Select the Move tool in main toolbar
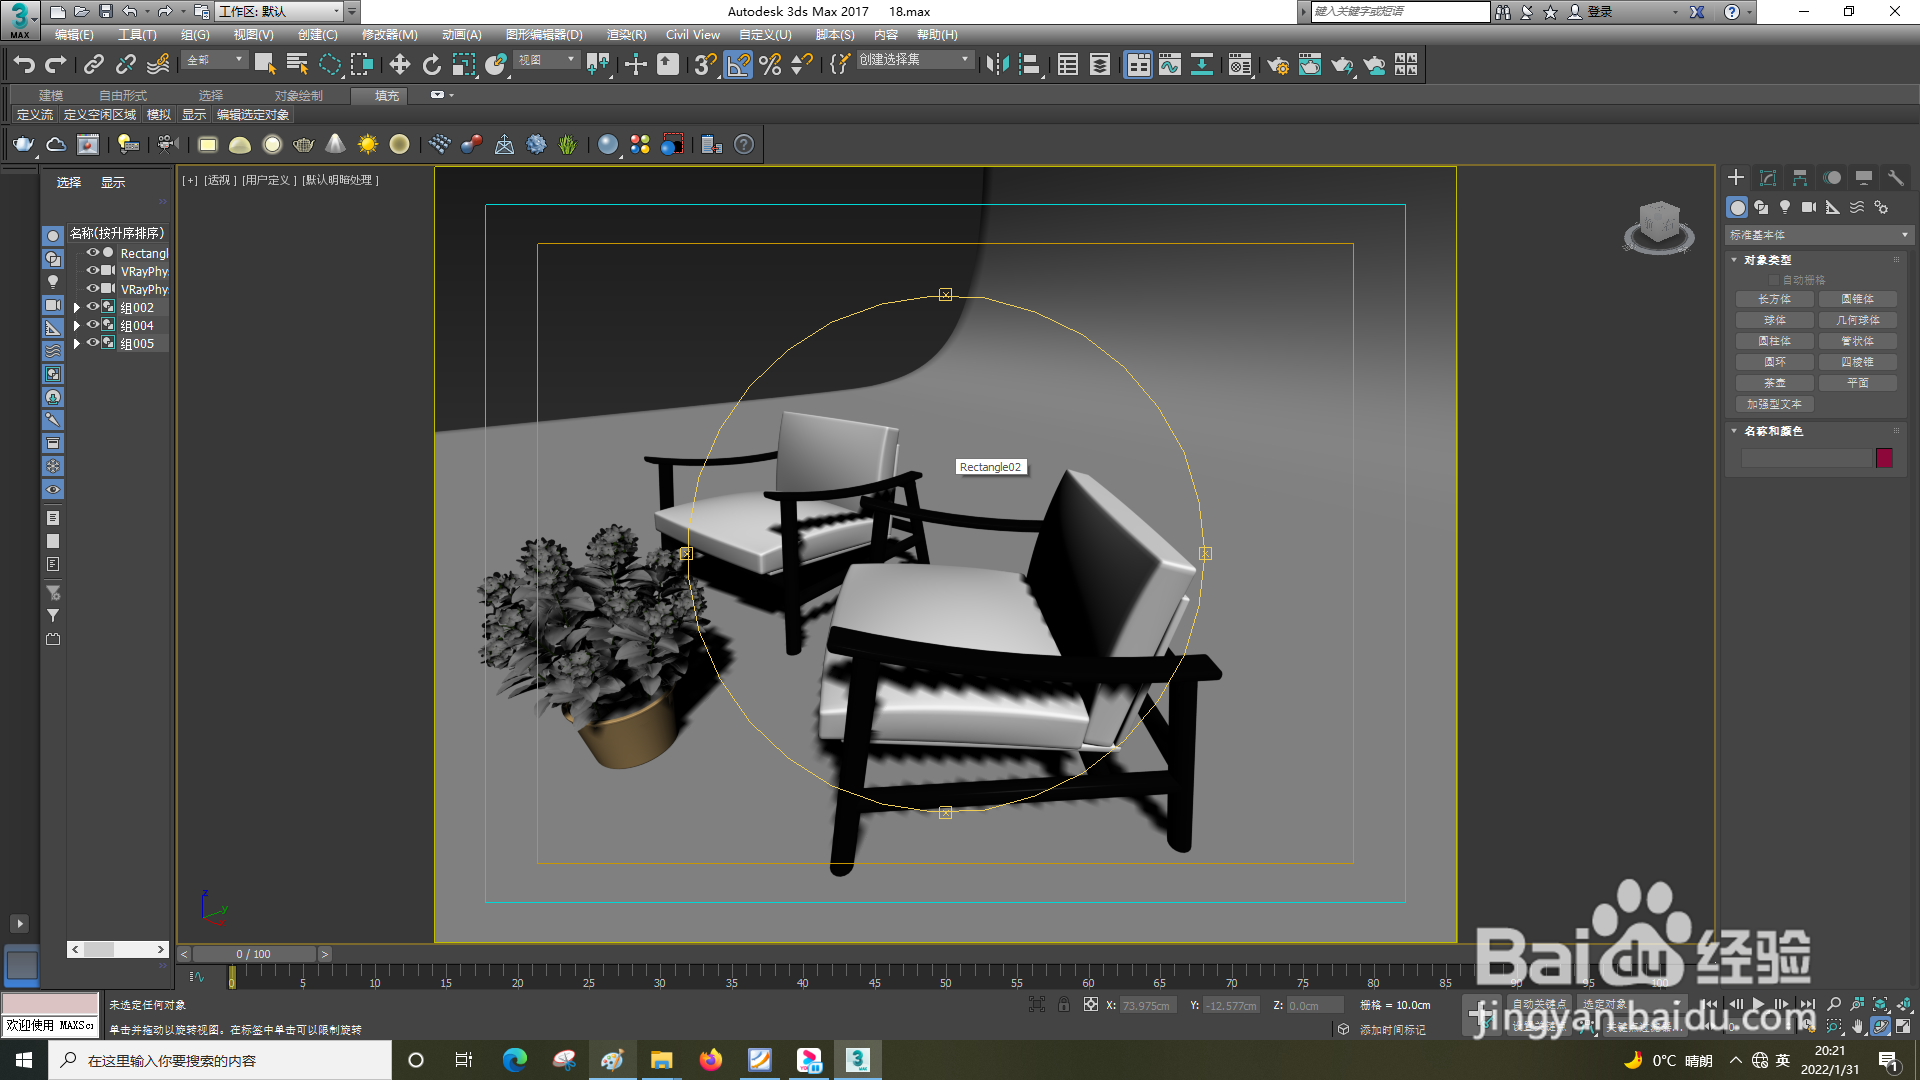This screenshot has height=1082, width=1920. pyautogui.click(x=399, y=65)
